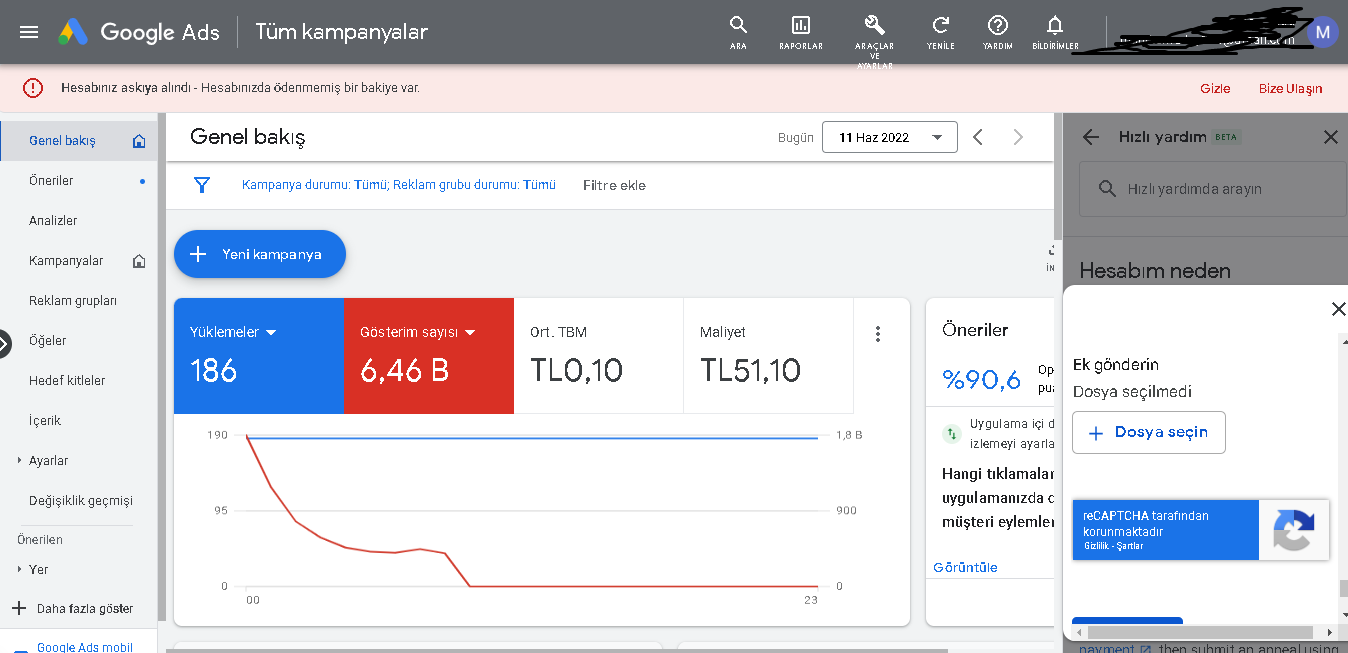Click the blue filter funnel icon
The height and width of the screenshot is (653, 1348).
[x=202, y=185]
